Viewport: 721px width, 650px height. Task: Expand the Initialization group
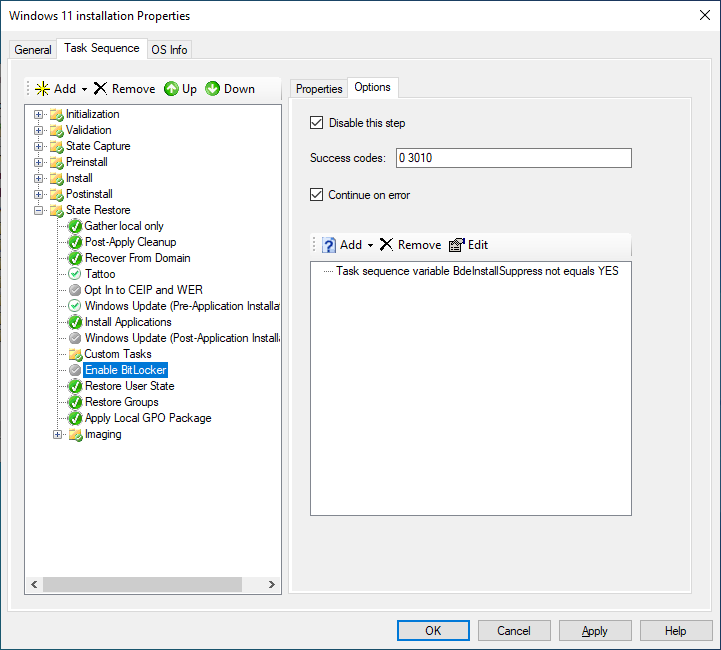[39, 114]
